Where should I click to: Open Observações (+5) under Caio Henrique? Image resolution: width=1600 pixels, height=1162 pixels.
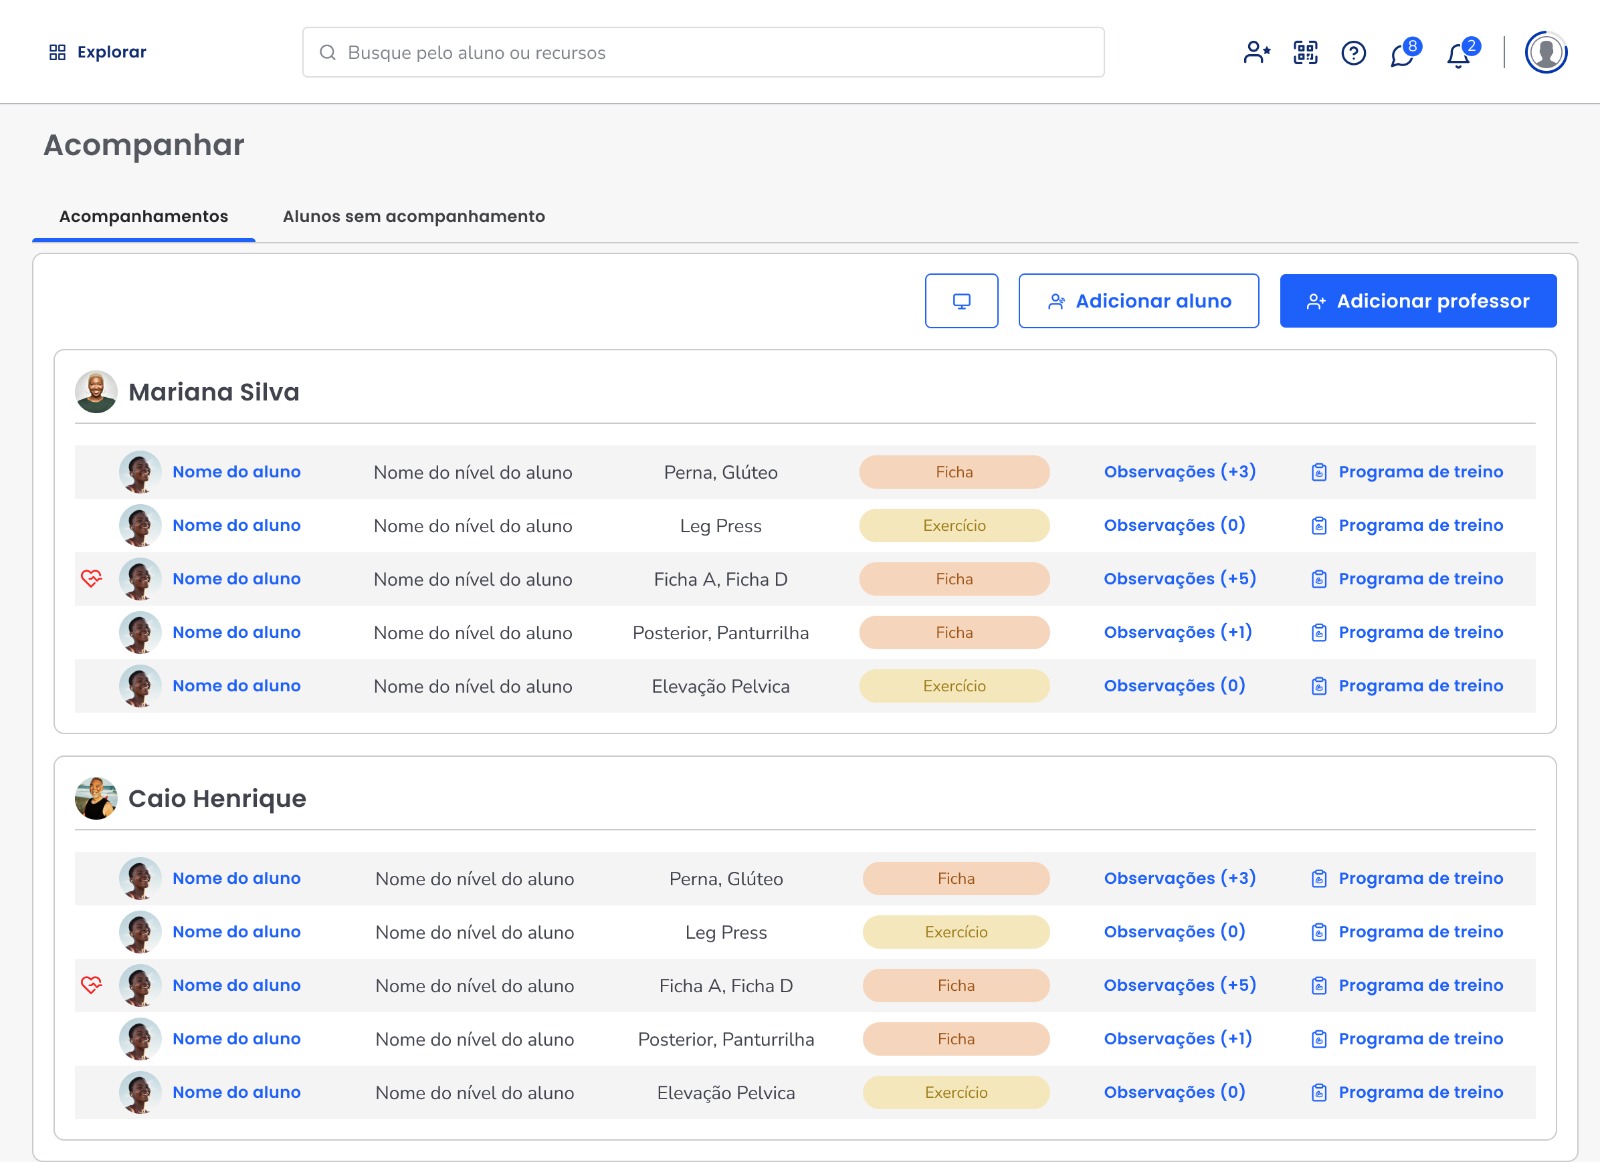point(1179,985)
